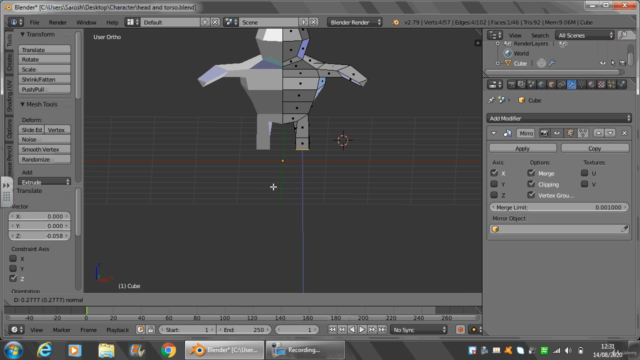The width and height of the screenshot is (640, 360).
Task: Open the Material properties tab icon
Action: click(591, 84)
